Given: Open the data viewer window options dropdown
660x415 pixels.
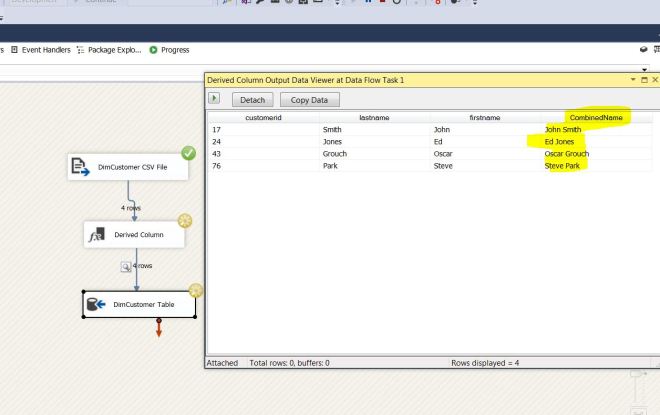Looking at the screenshot, I should click(632, 79).
